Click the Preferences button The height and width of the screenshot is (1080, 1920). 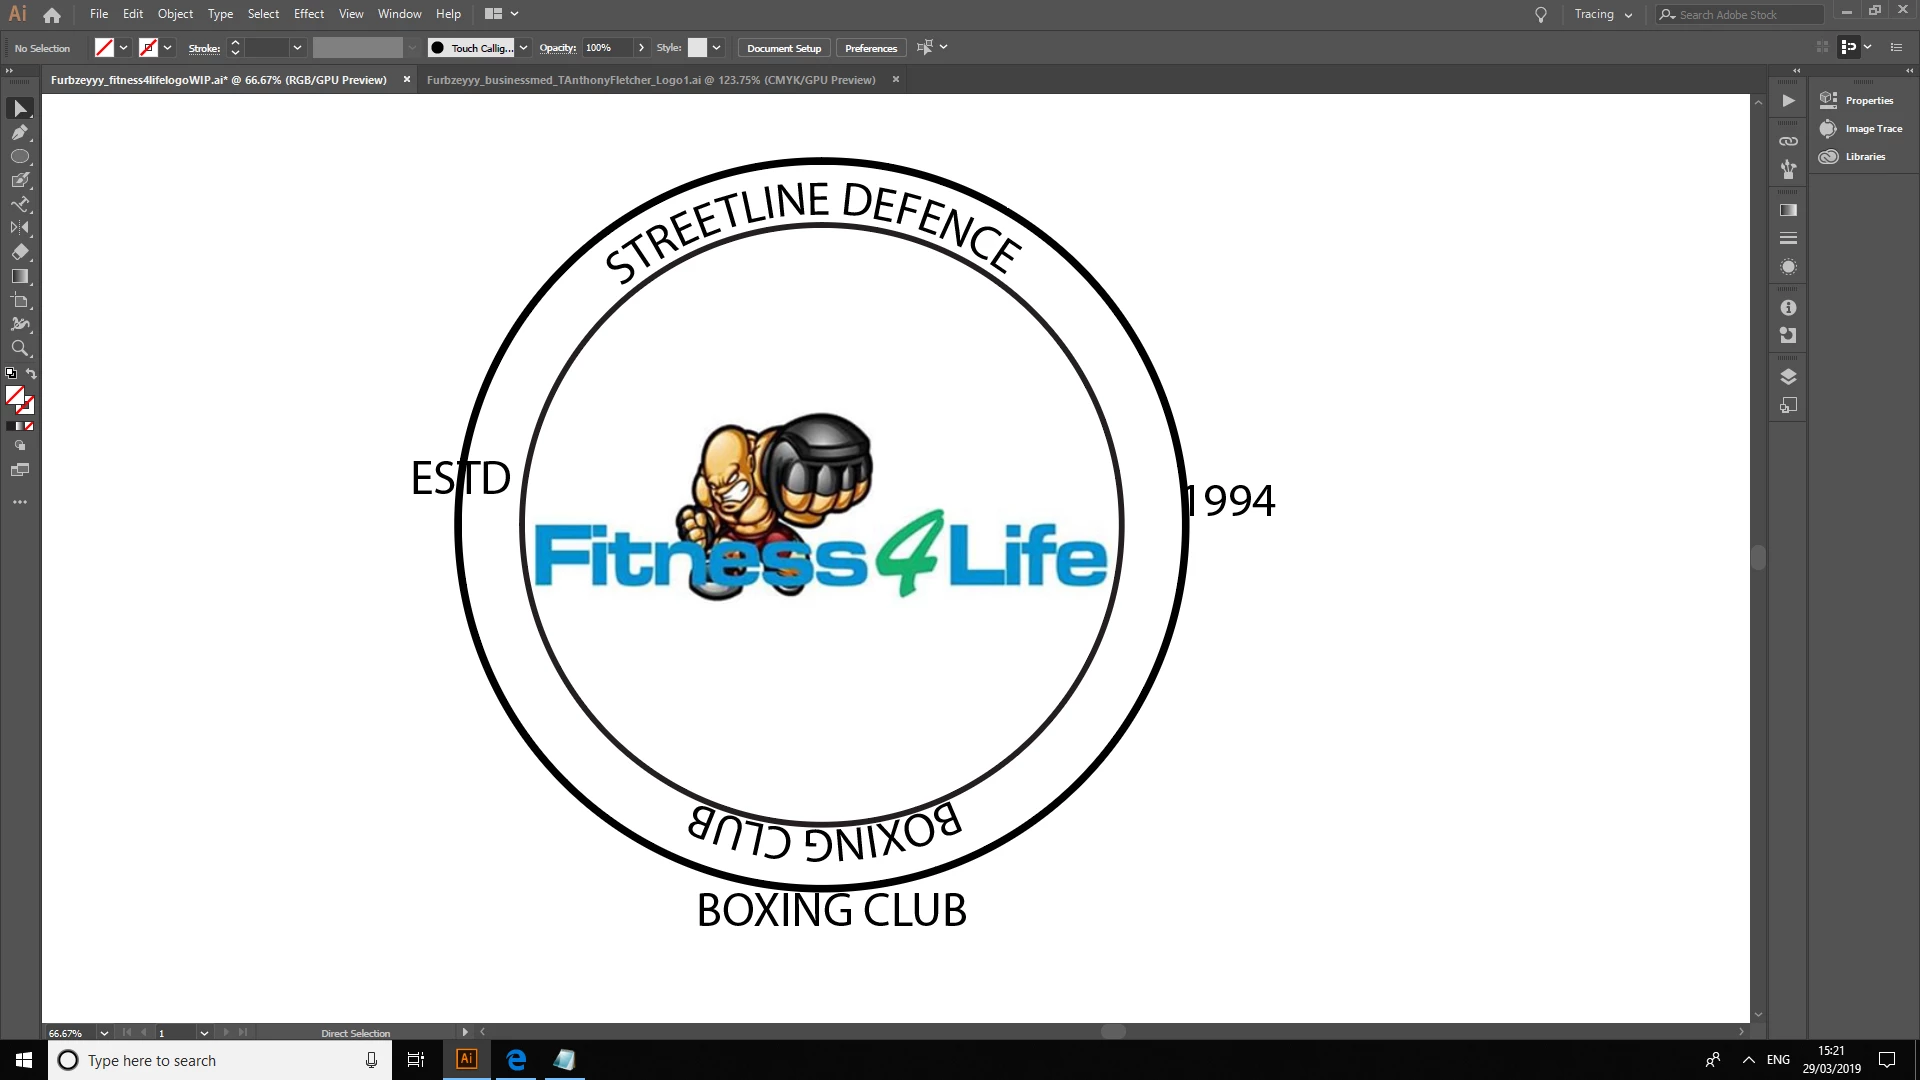(870, 48)
